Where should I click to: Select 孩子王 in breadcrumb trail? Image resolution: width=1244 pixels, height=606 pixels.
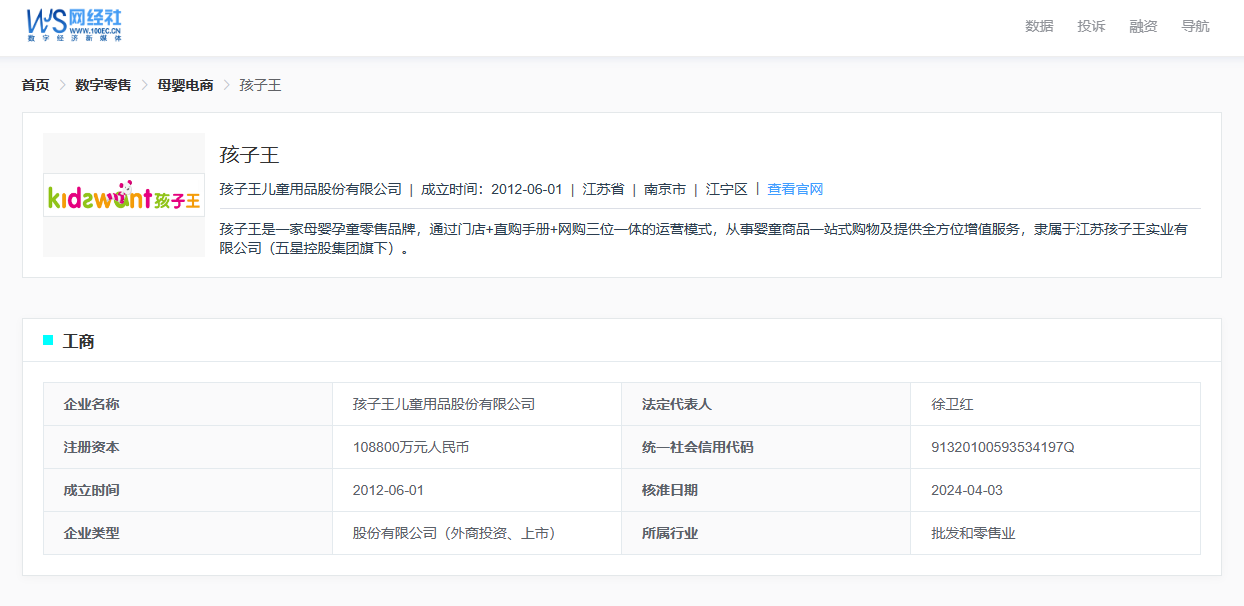(x=260, y=85)
